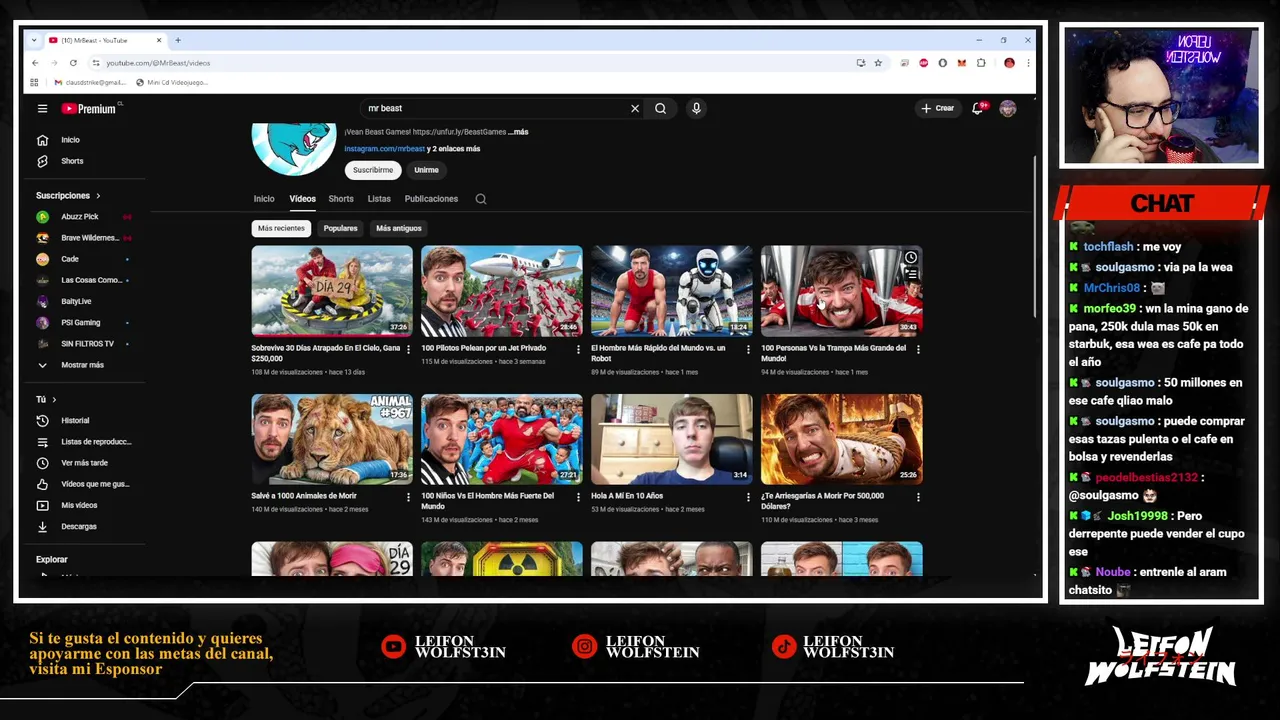Click the magnifier search button

(660, 108)
